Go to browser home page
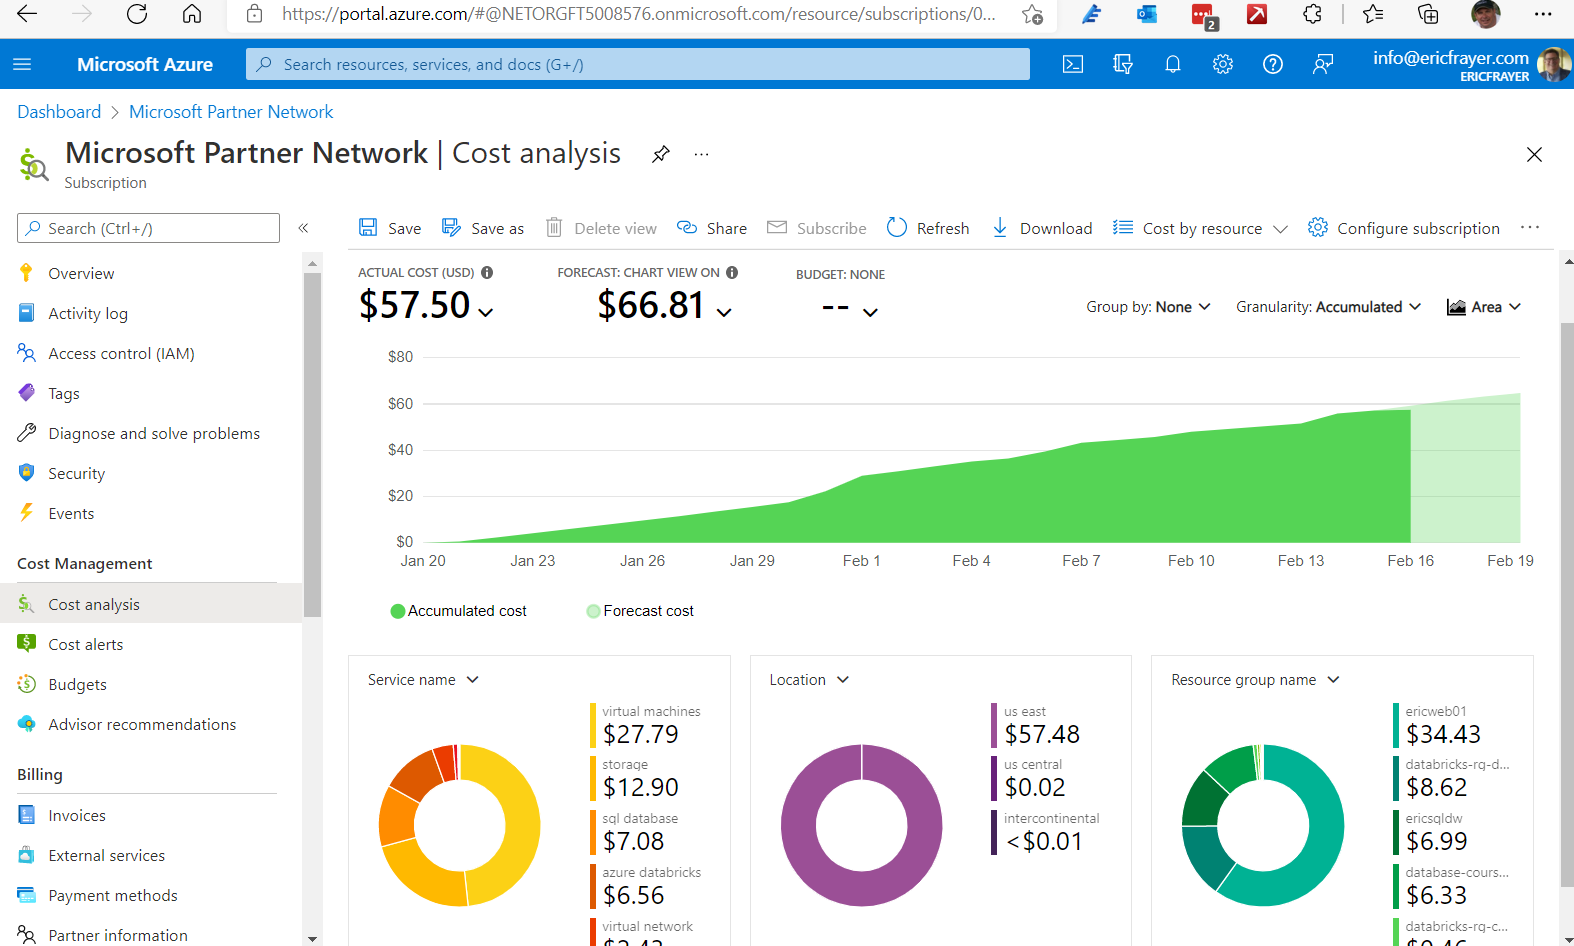The height and width of the screenshot is (946, 1574). [192, 14]
